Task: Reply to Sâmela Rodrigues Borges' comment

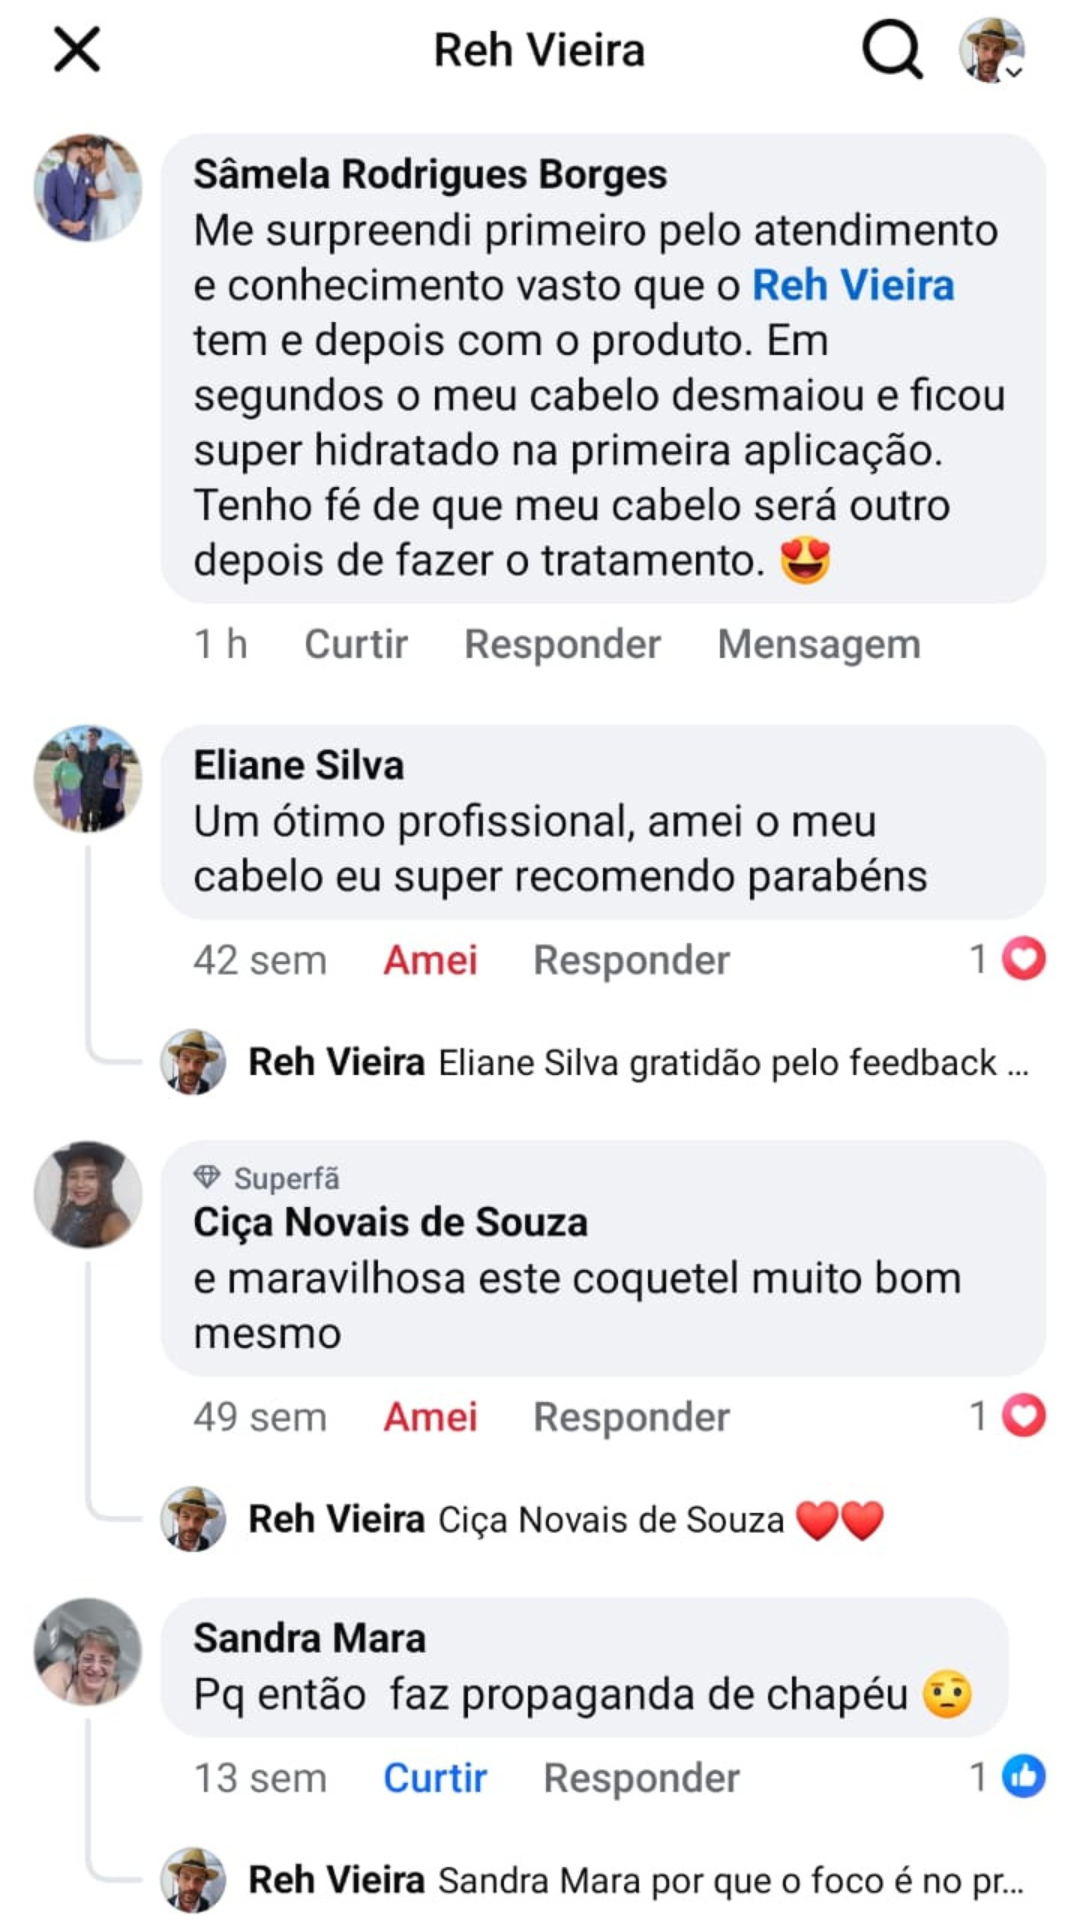Action: pos(562,644)
